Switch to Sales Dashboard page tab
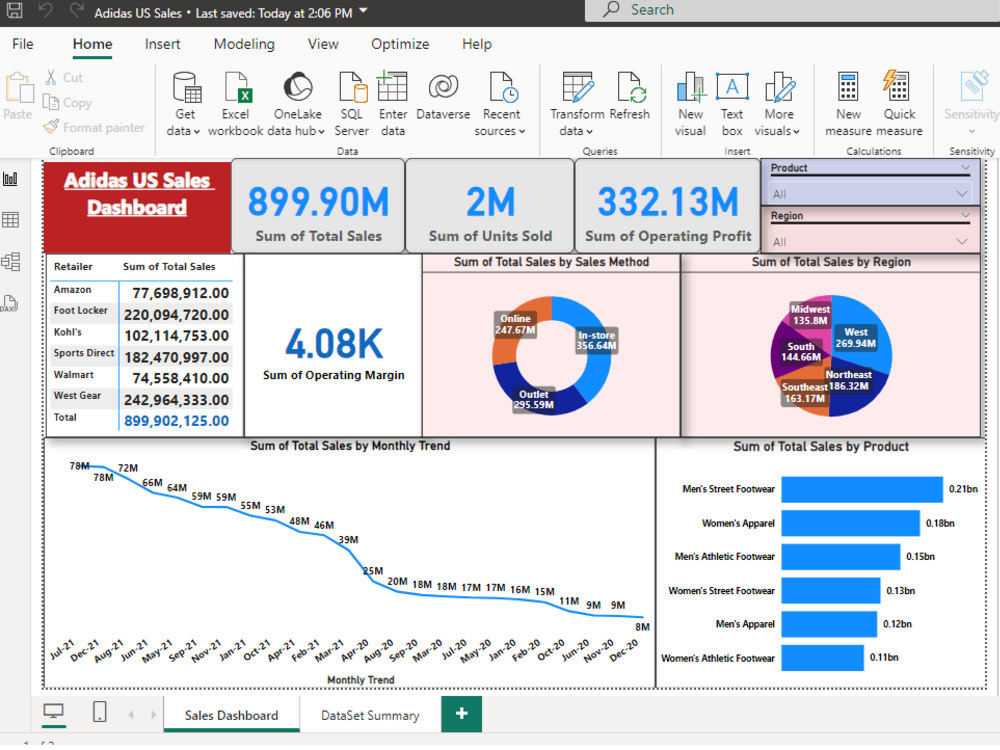Screen dimensions: 1000x750 coord(232,715)
